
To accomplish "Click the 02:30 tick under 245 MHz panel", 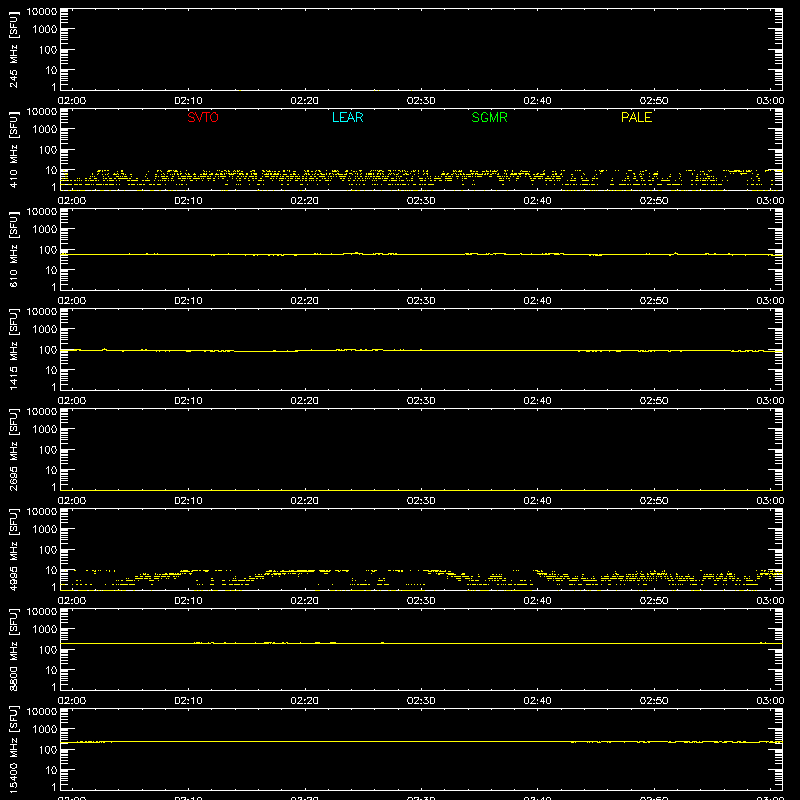I will pyautogui.click(x=421, y=101).
